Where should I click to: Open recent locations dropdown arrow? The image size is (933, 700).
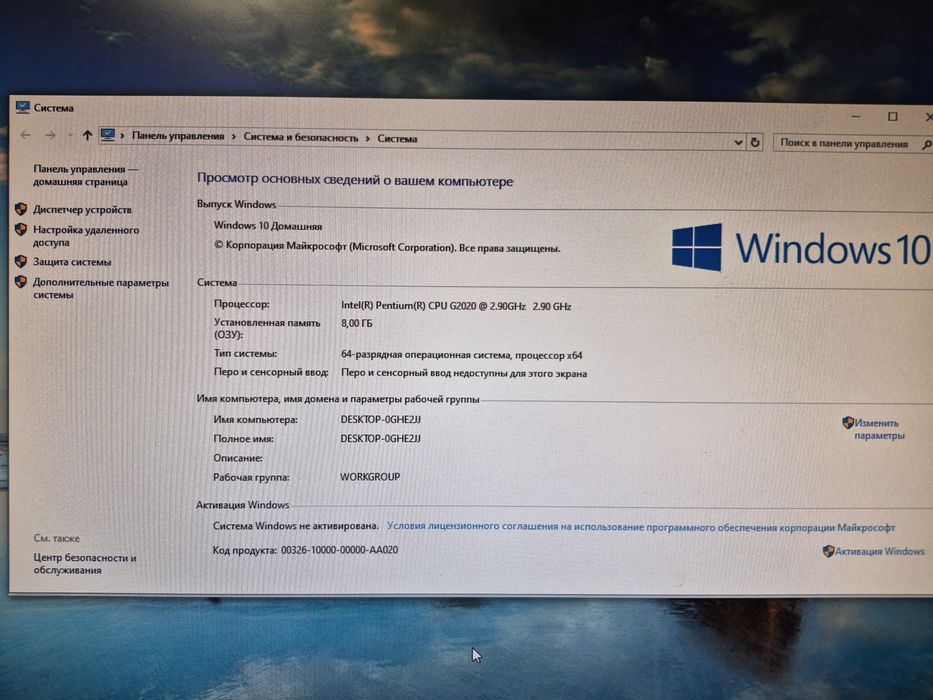point(70,135)
